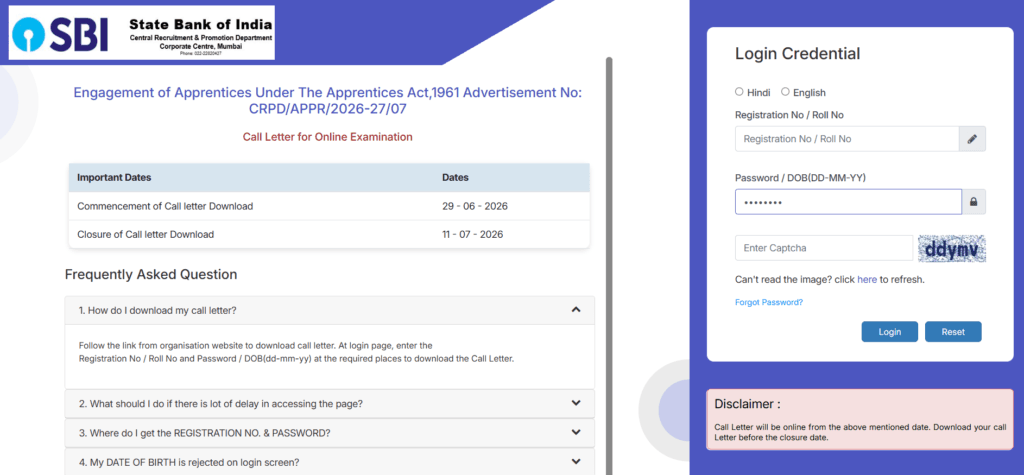Click the 'Login Credential' heading
Screen dimensions: 1024x475
(x=797, y=54)
